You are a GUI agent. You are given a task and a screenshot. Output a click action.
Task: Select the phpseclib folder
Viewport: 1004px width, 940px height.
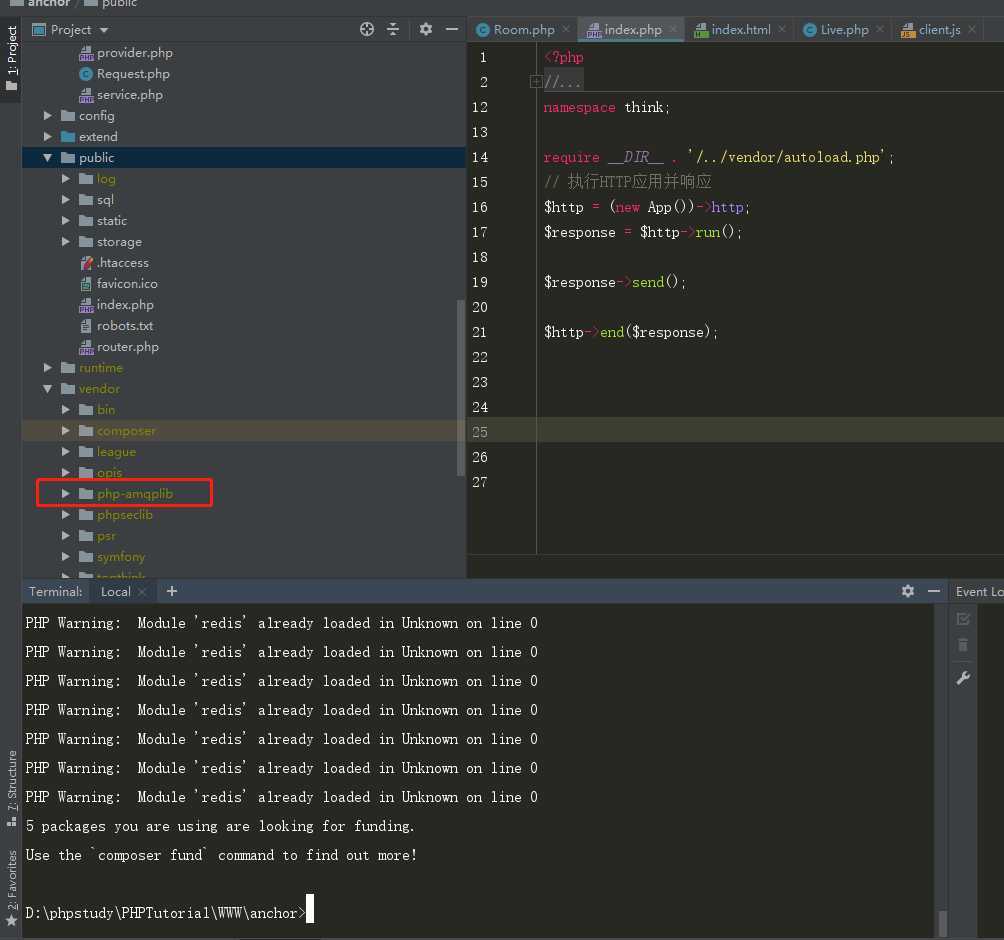(x=124, y=515)
